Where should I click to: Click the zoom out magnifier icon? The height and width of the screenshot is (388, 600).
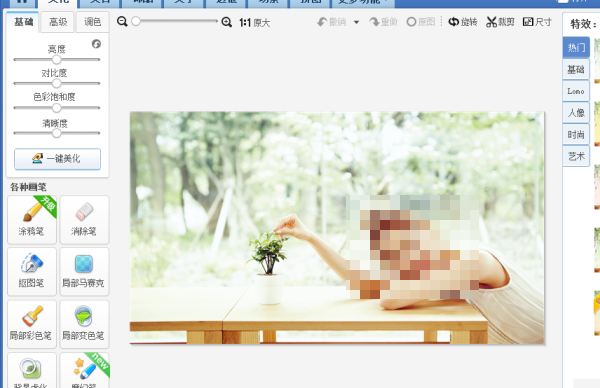click(x=122, y=21)
